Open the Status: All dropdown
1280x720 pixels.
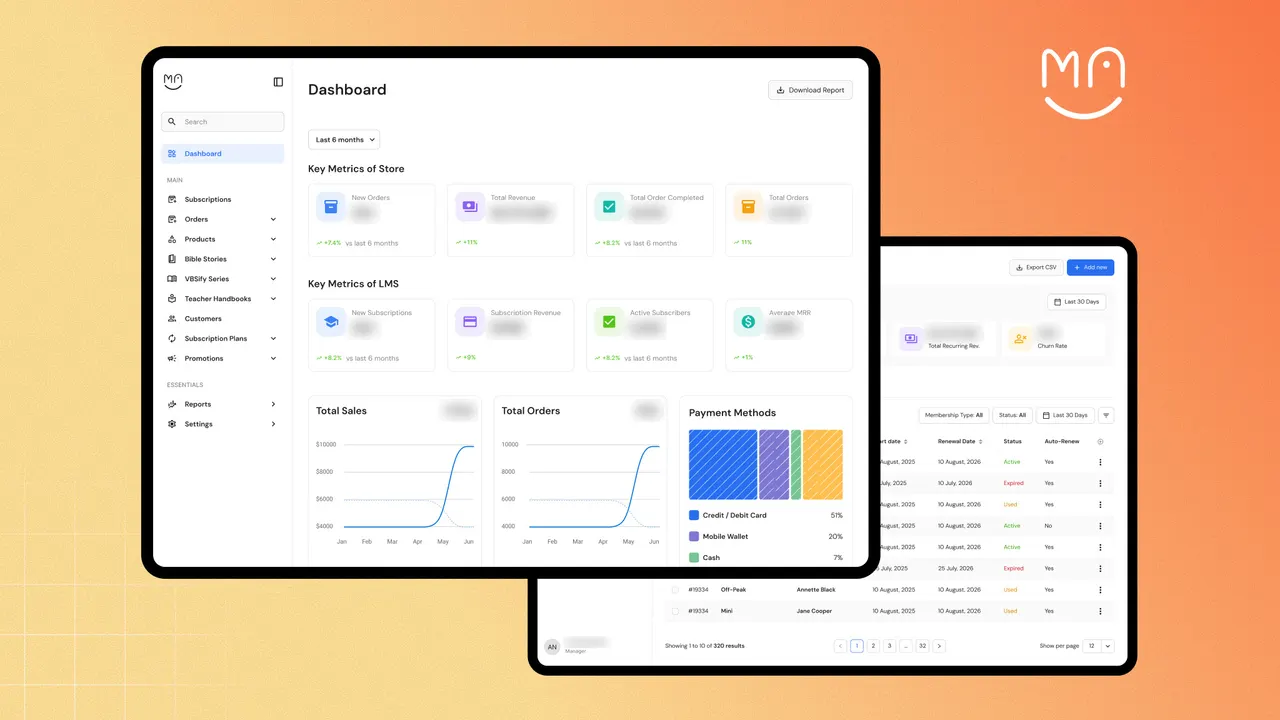tap(1012, 415)
